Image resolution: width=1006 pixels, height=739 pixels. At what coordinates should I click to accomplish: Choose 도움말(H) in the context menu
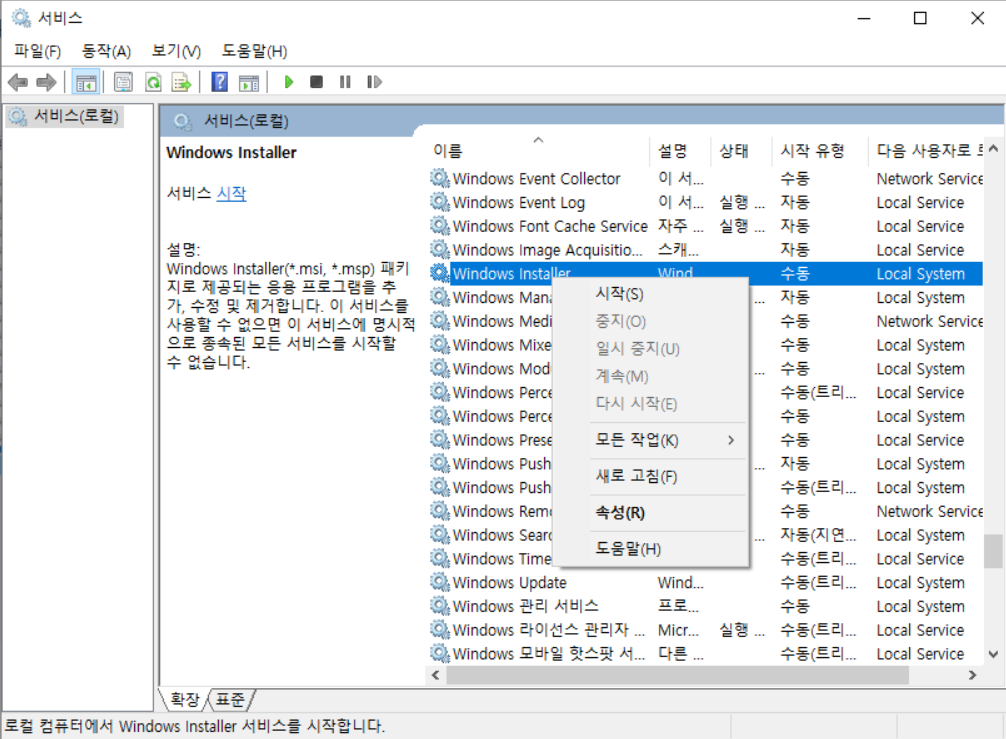coord(651,549)
